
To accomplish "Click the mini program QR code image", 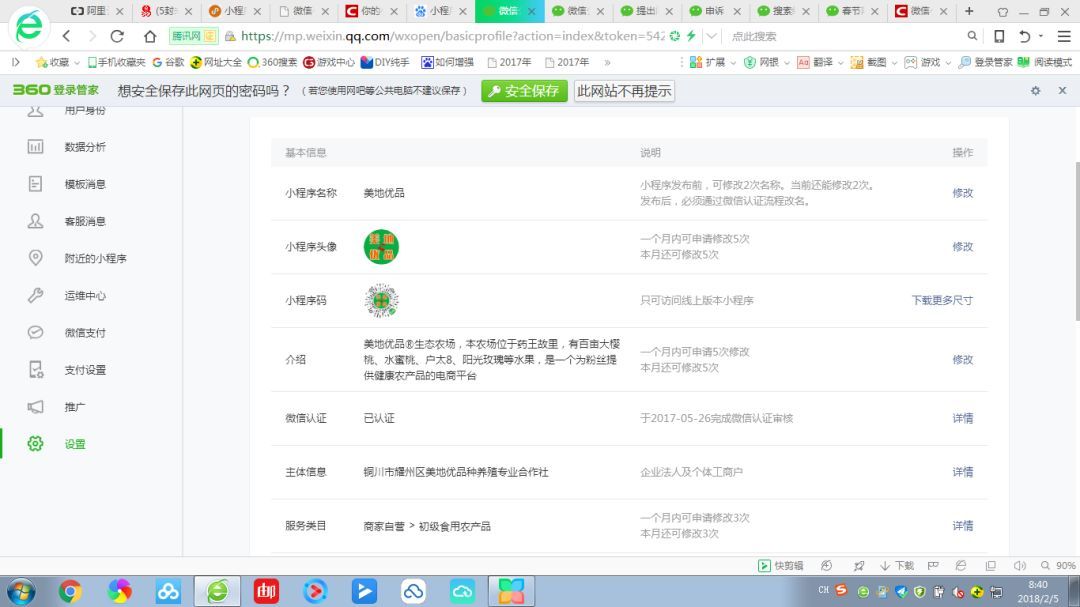I will click(381, 300).
